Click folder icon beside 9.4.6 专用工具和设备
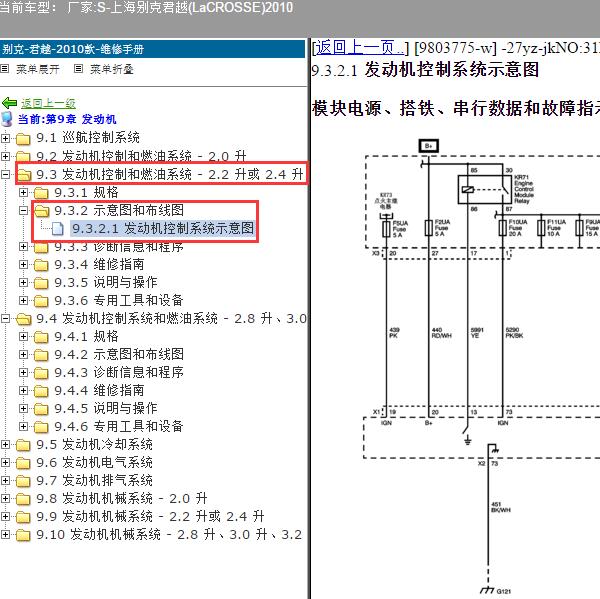Viewport: 600px width, 599px height. click(x=41, y=427)
